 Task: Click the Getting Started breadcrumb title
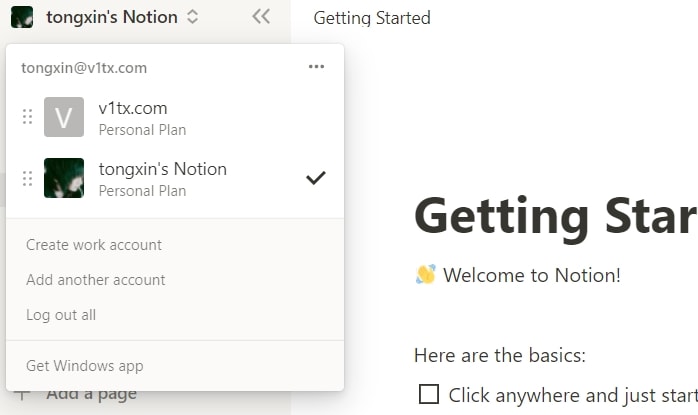[372, 18]
